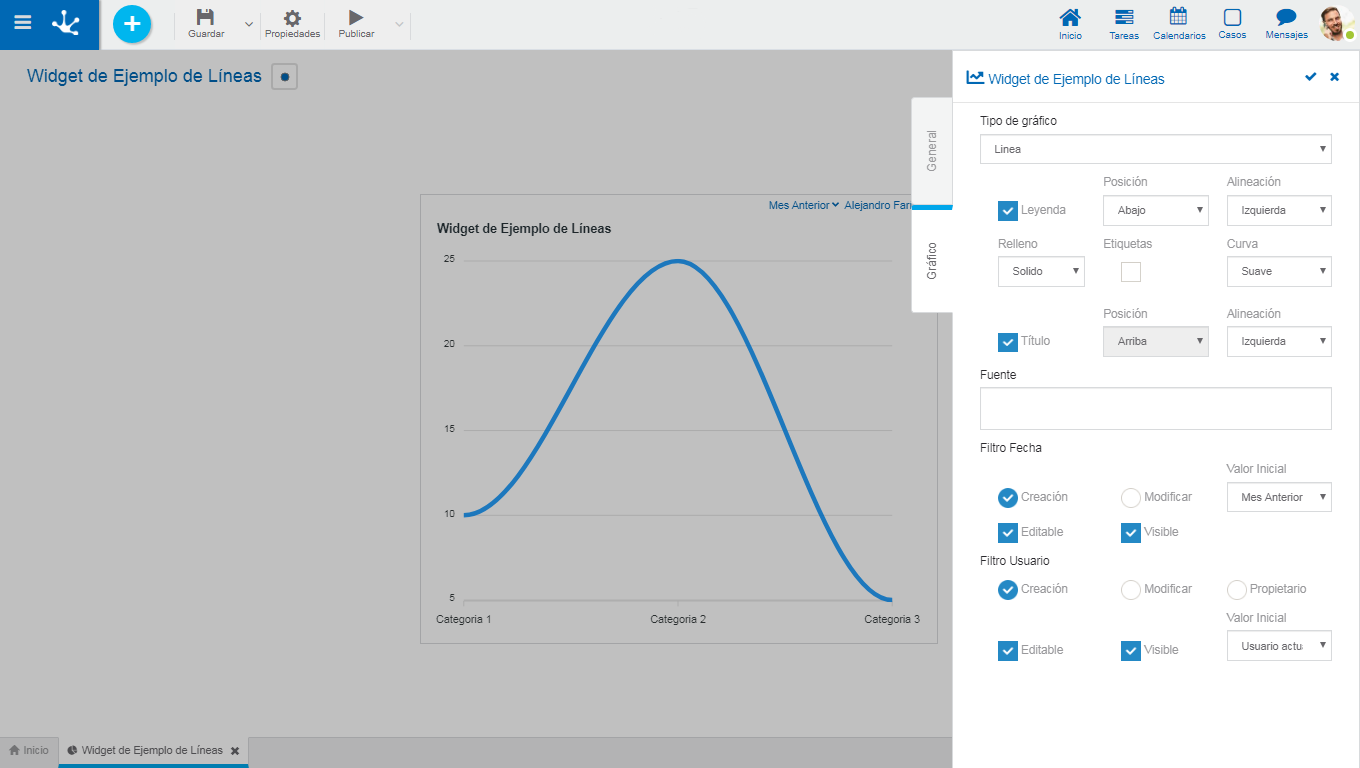This screenshot has width=1360, height=768.
Task: Click Categoria 2 axis label
Action: [678, 619]
